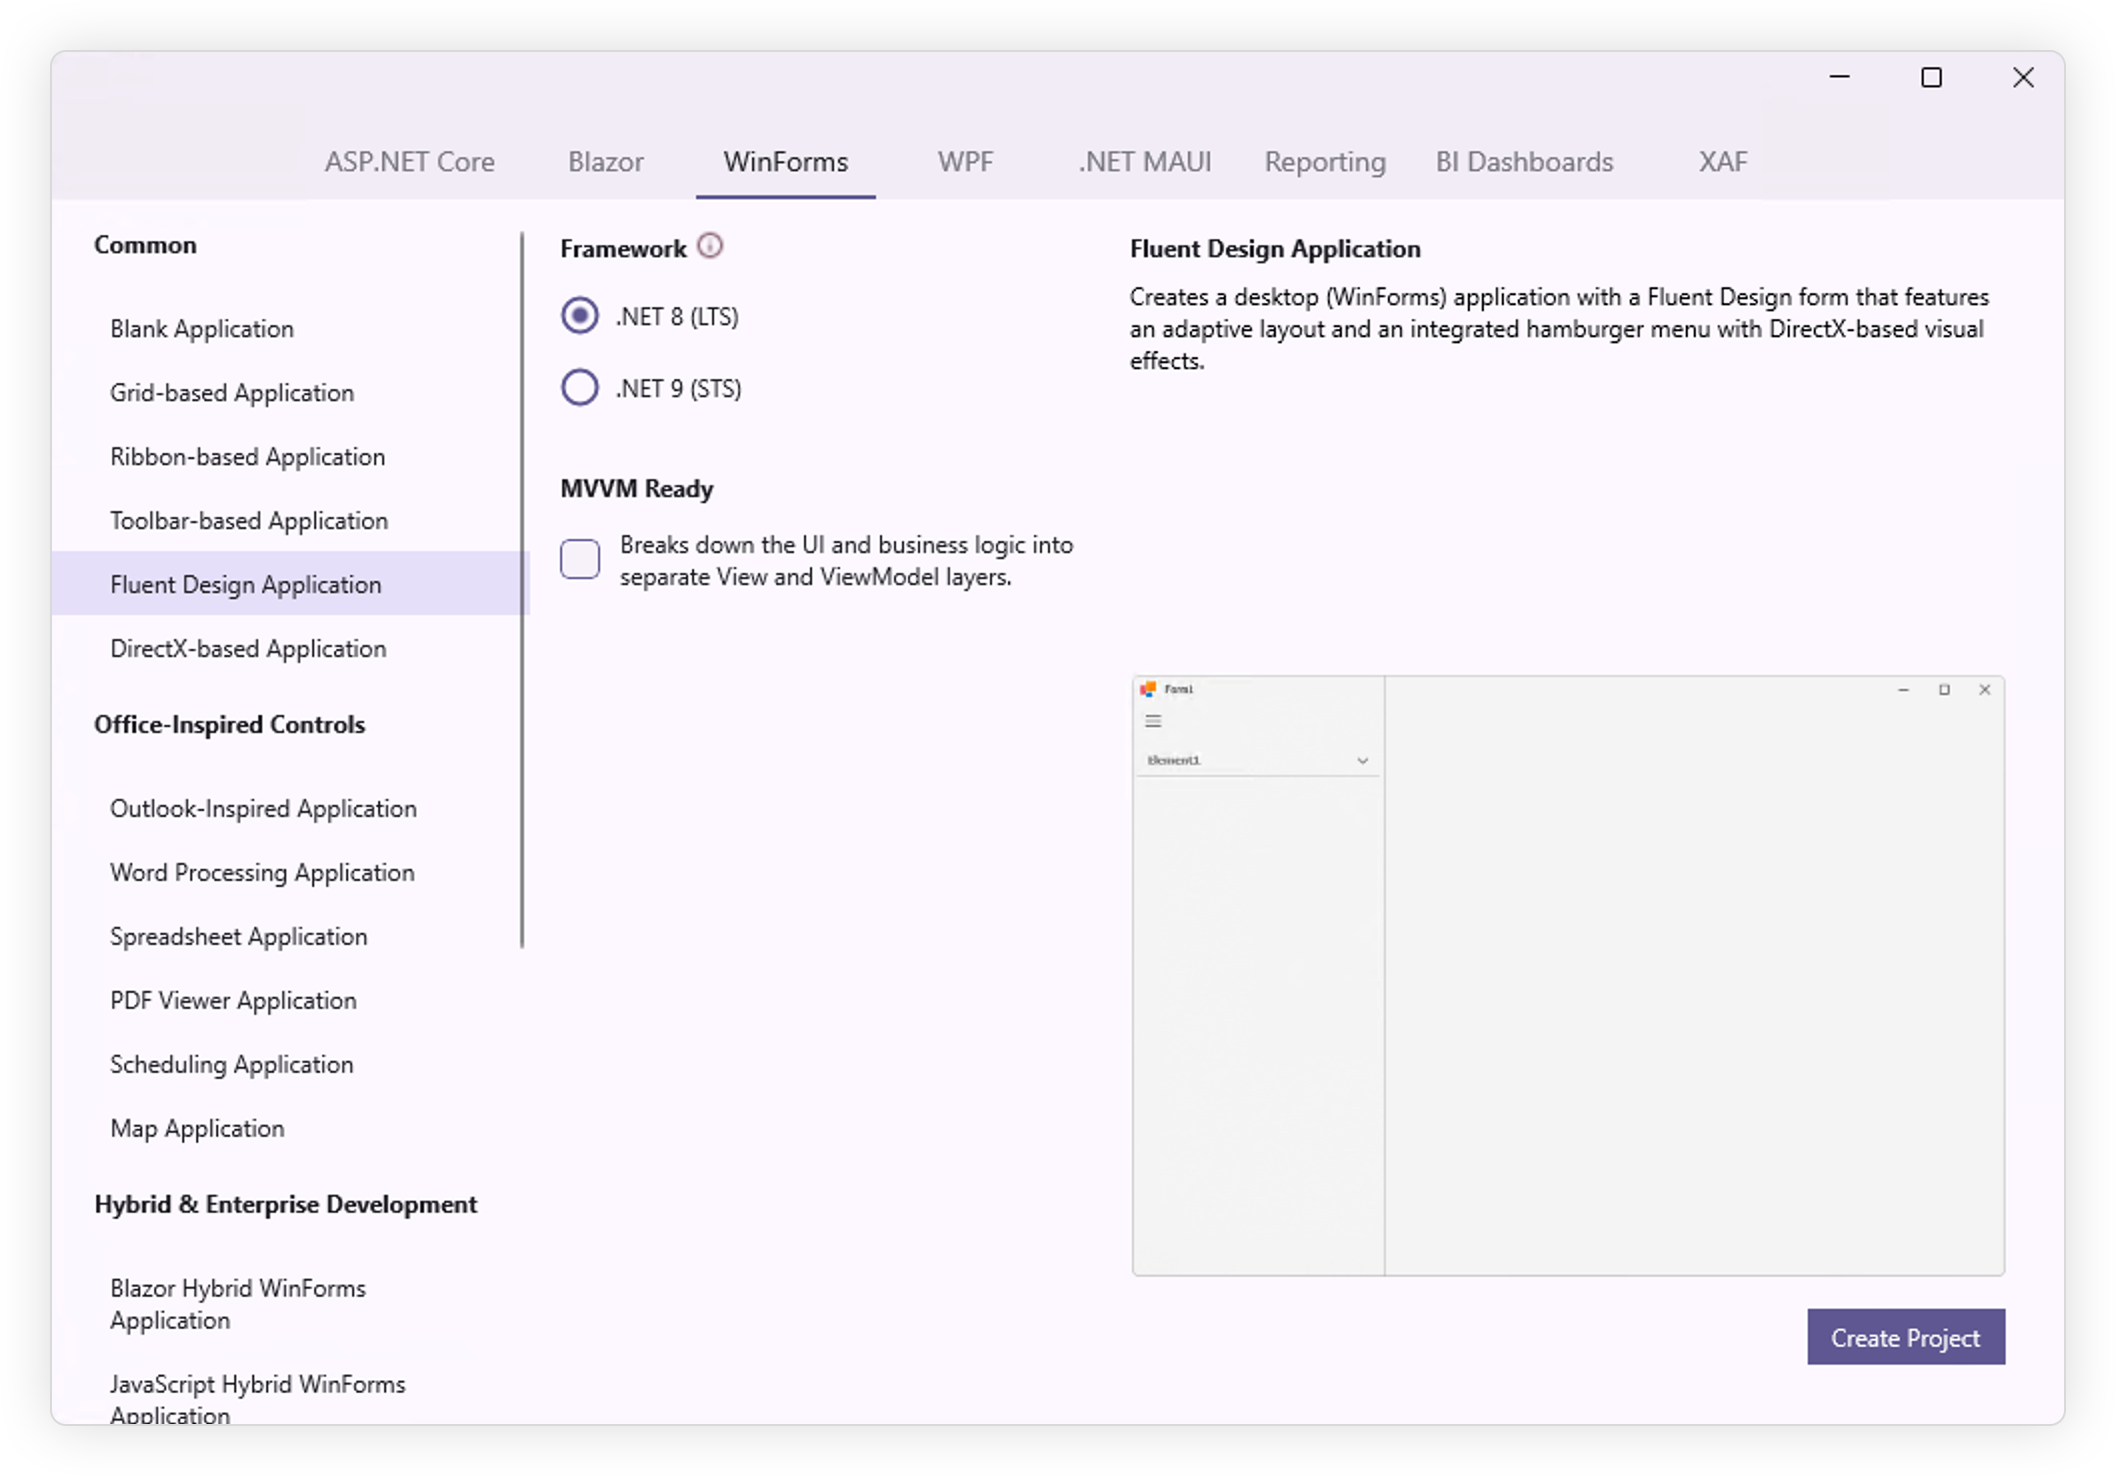This screenshot has height=1476, width=2116.
Task: Choose Ribbon-based Application template
Action: [247, 457]
